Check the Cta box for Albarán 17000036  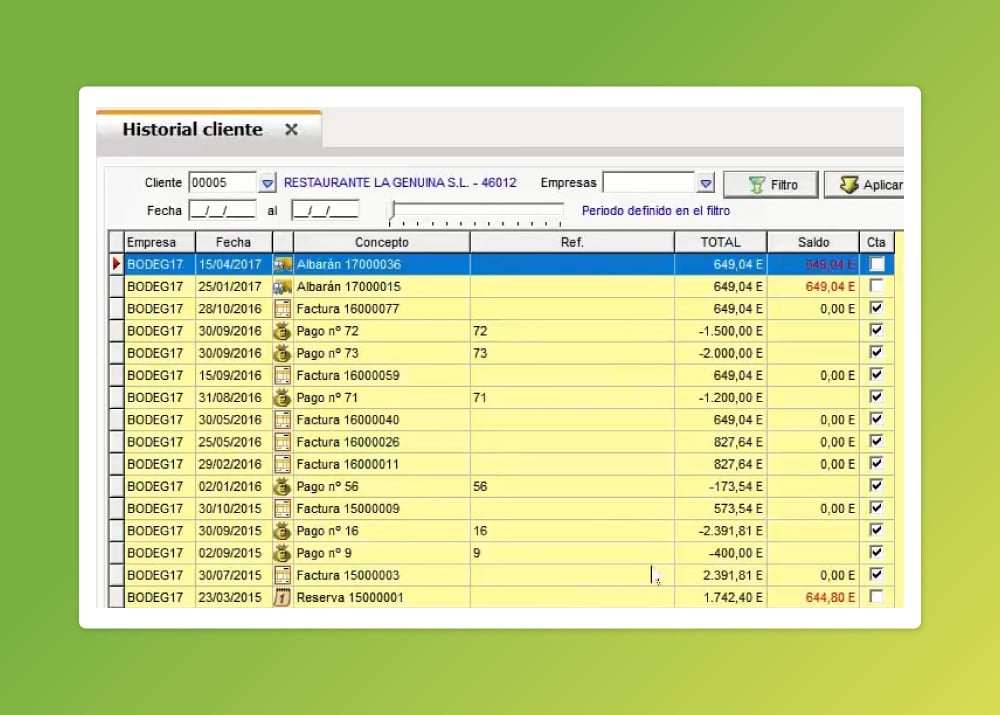coord(877,265)
